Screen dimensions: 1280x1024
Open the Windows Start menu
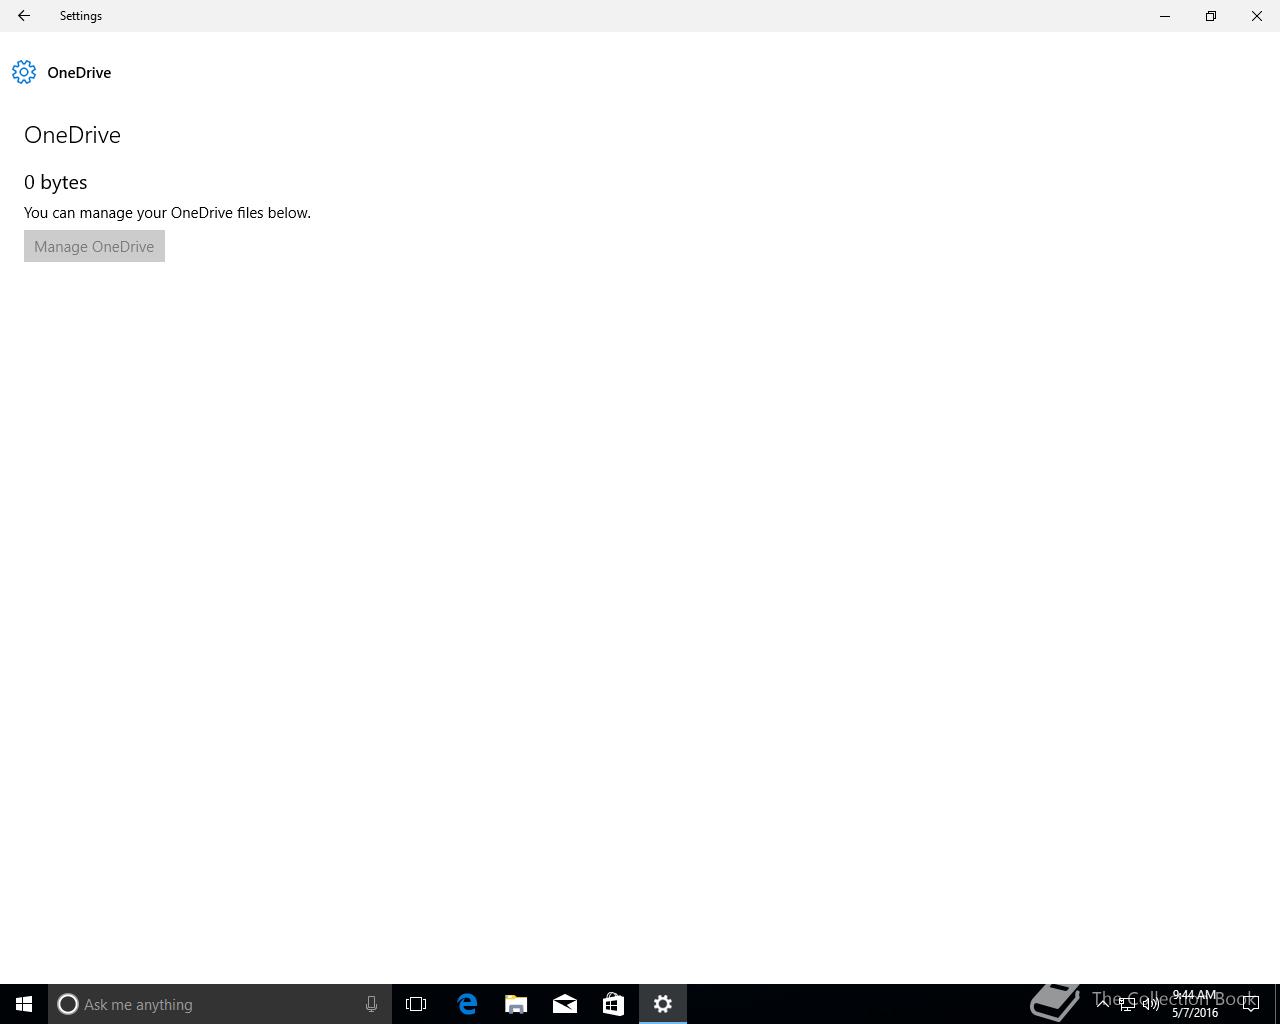24,1004
